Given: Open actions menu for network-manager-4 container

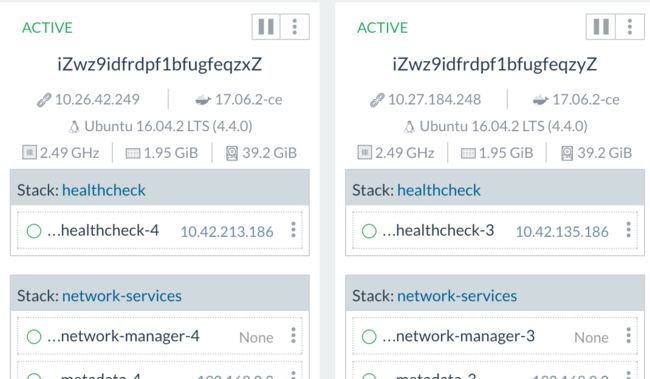Looking at the screenshot, I should (293, 335).
